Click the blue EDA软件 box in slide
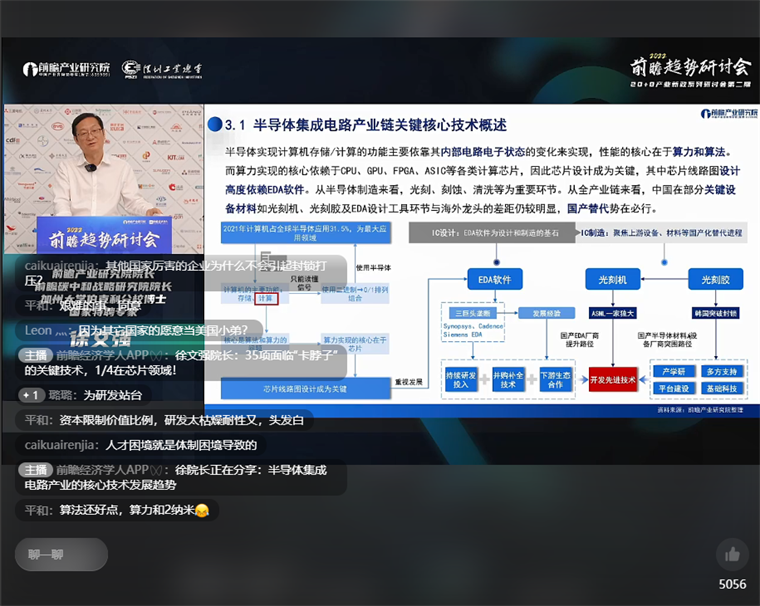 tap(495, 281)
